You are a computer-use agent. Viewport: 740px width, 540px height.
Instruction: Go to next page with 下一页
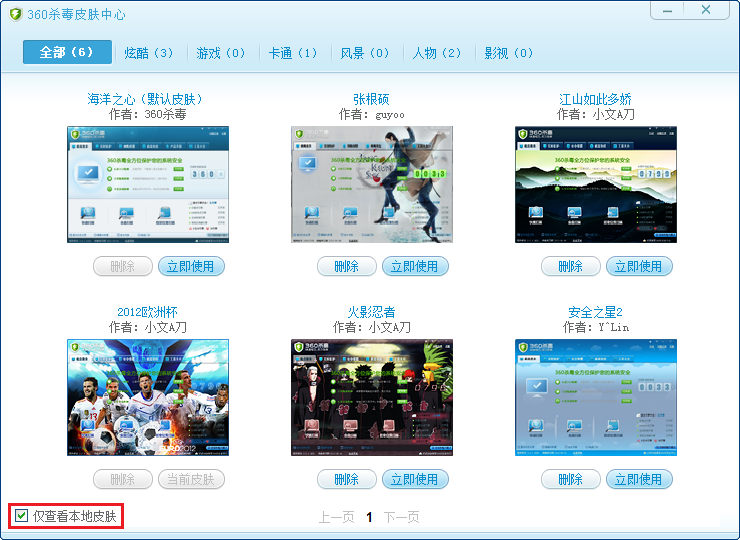402,517
